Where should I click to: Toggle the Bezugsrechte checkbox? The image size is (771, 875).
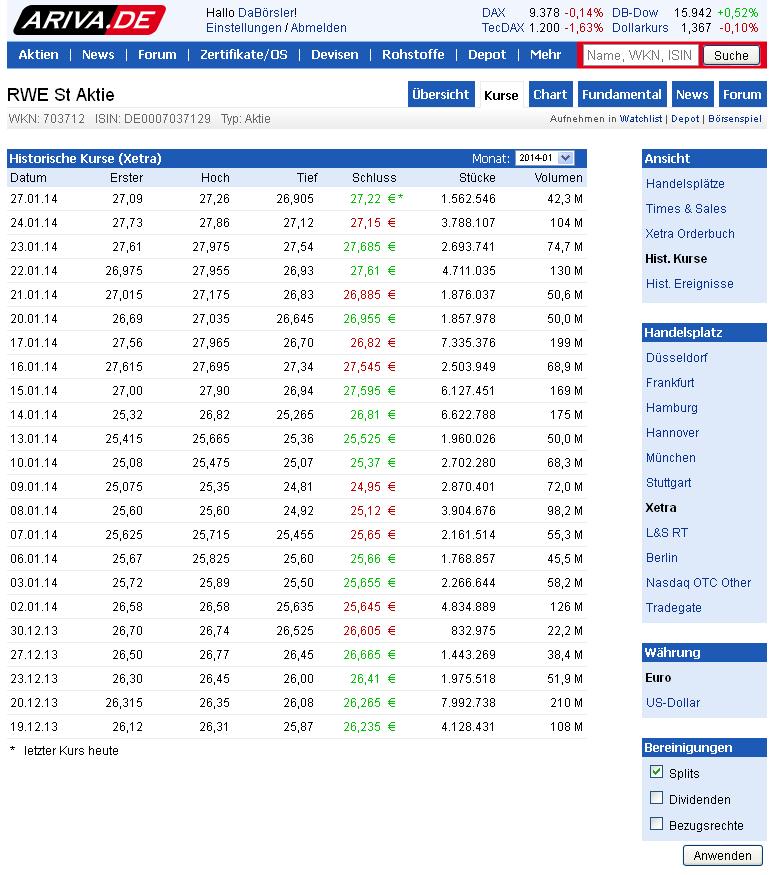(656, 824)
